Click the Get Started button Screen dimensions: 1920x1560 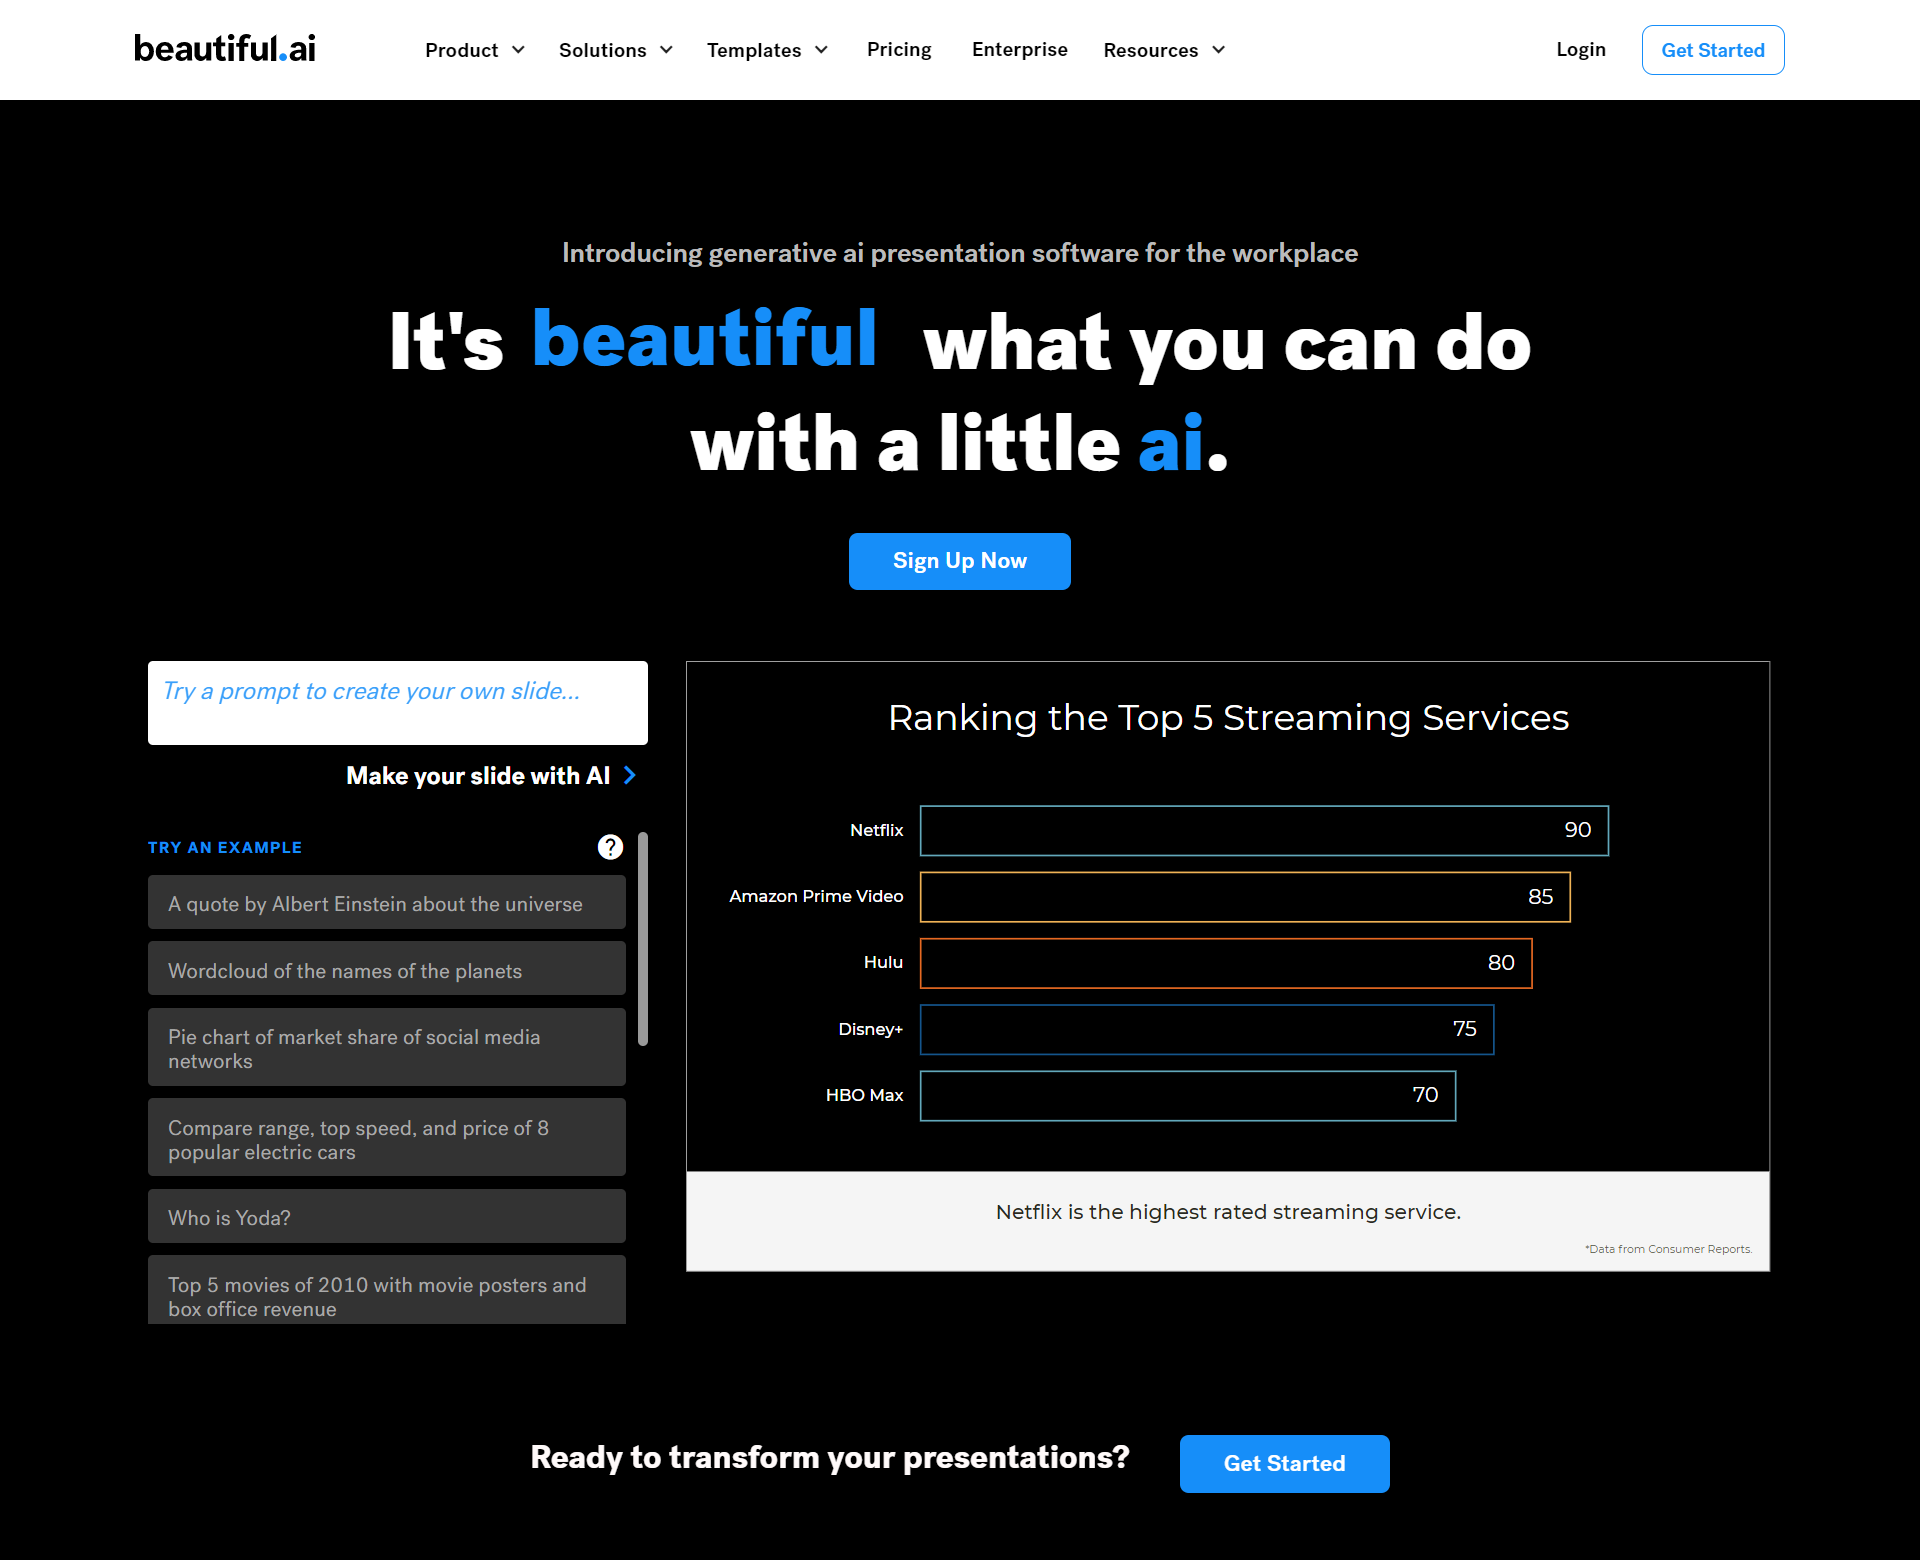coord(1711,49)
